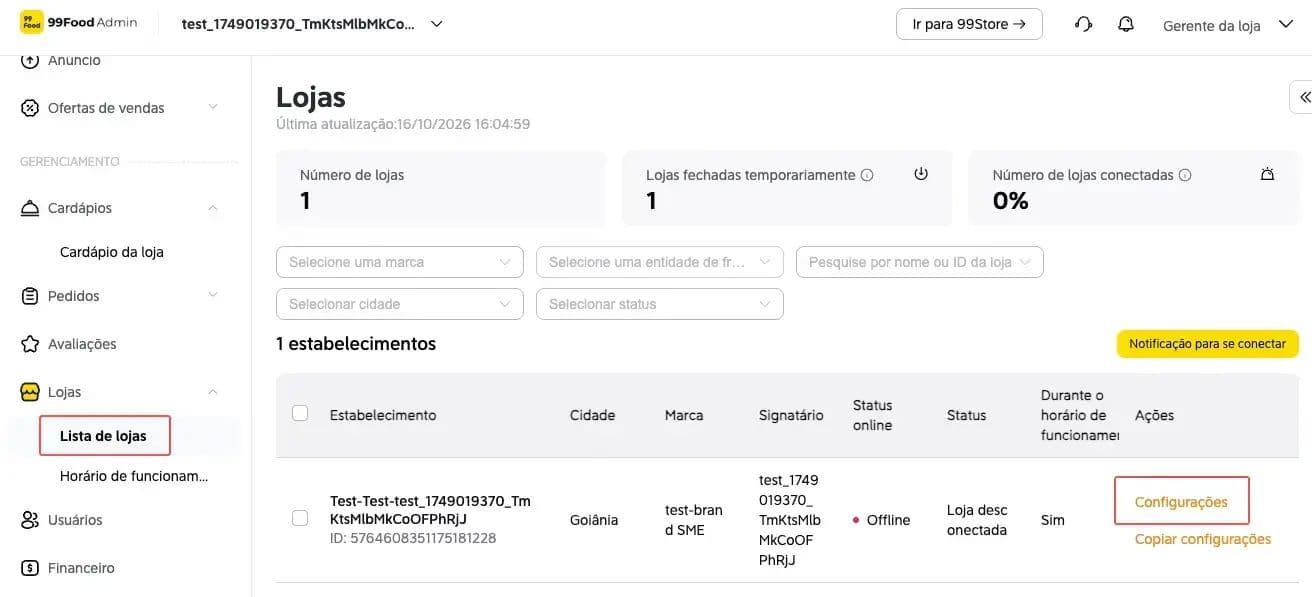1312x597 pixels.
Task: Focus the search by store name or ID field
Action: (x=920, y=262)
